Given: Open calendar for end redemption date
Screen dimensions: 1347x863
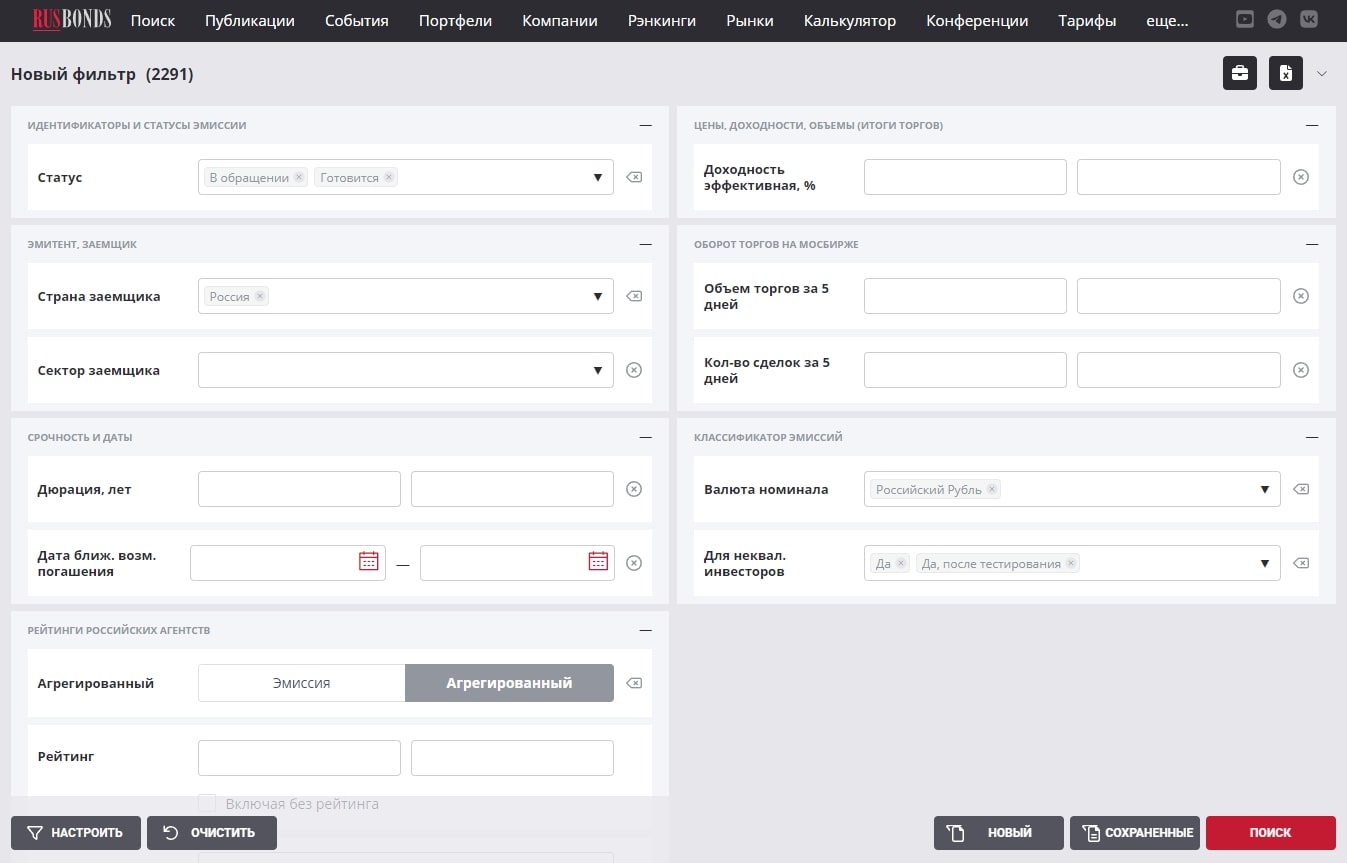Looking at the screenshot, I should coord(598,561).
